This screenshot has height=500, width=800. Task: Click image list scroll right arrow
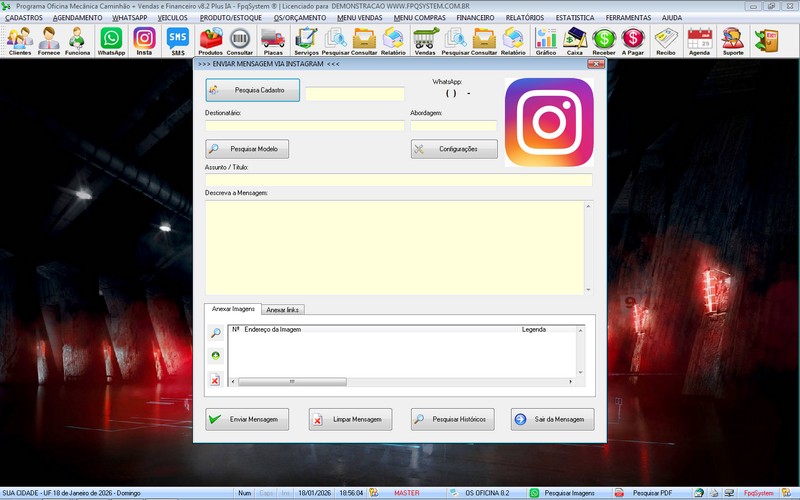(x=570, y=382)
